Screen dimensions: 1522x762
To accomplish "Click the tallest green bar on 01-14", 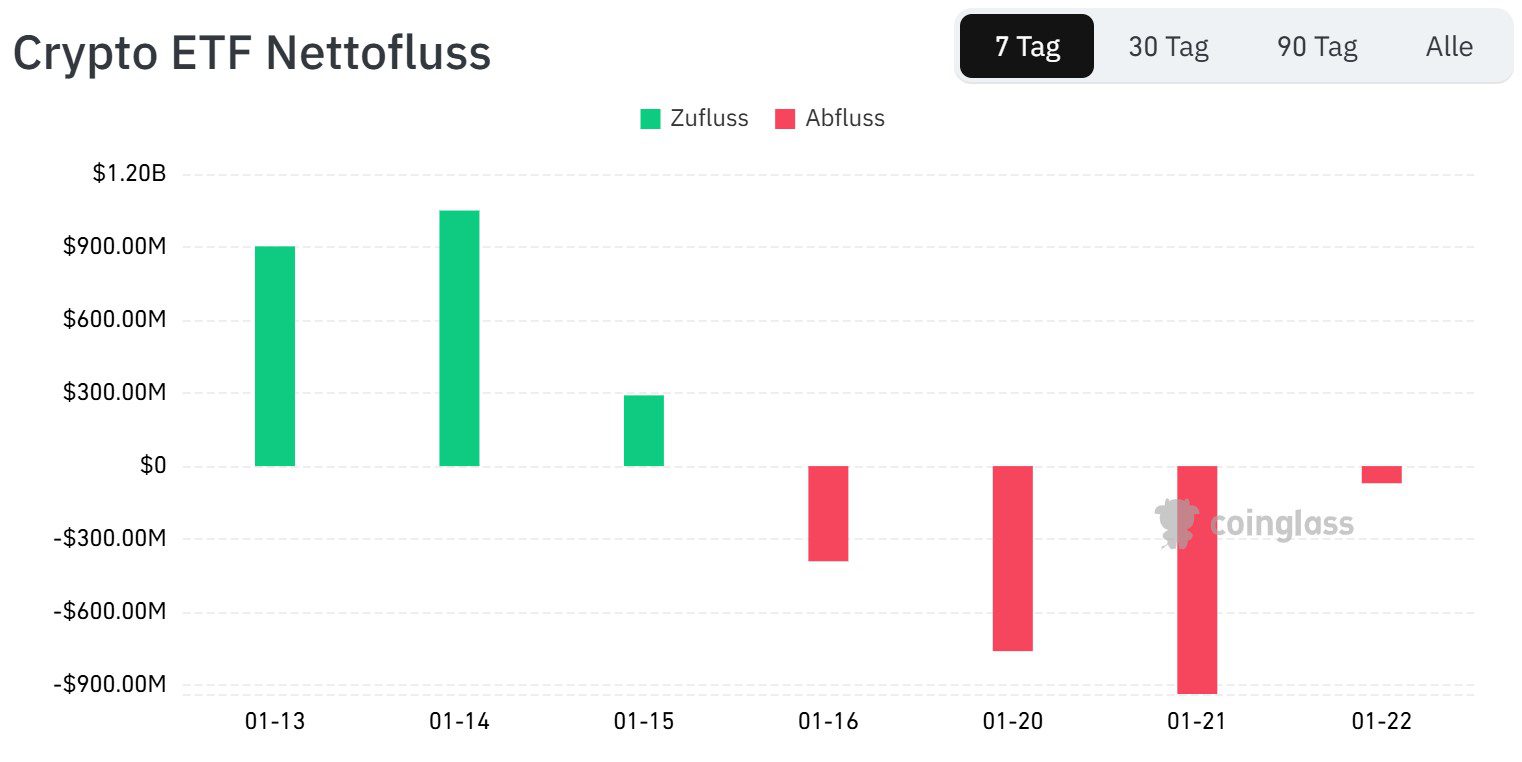I will (x=459, y=338).
